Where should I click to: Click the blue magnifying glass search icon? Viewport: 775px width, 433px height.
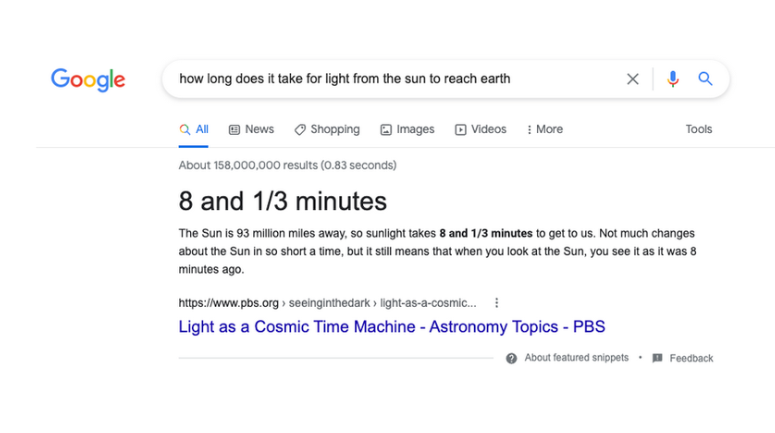point(706,79)
